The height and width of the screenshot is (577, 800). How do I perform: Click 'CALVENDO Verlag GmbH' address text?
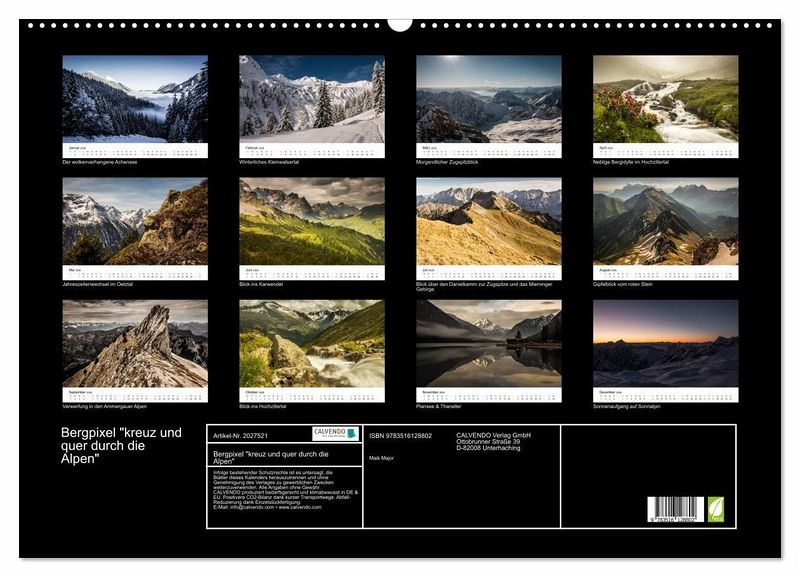coord(493,441)
